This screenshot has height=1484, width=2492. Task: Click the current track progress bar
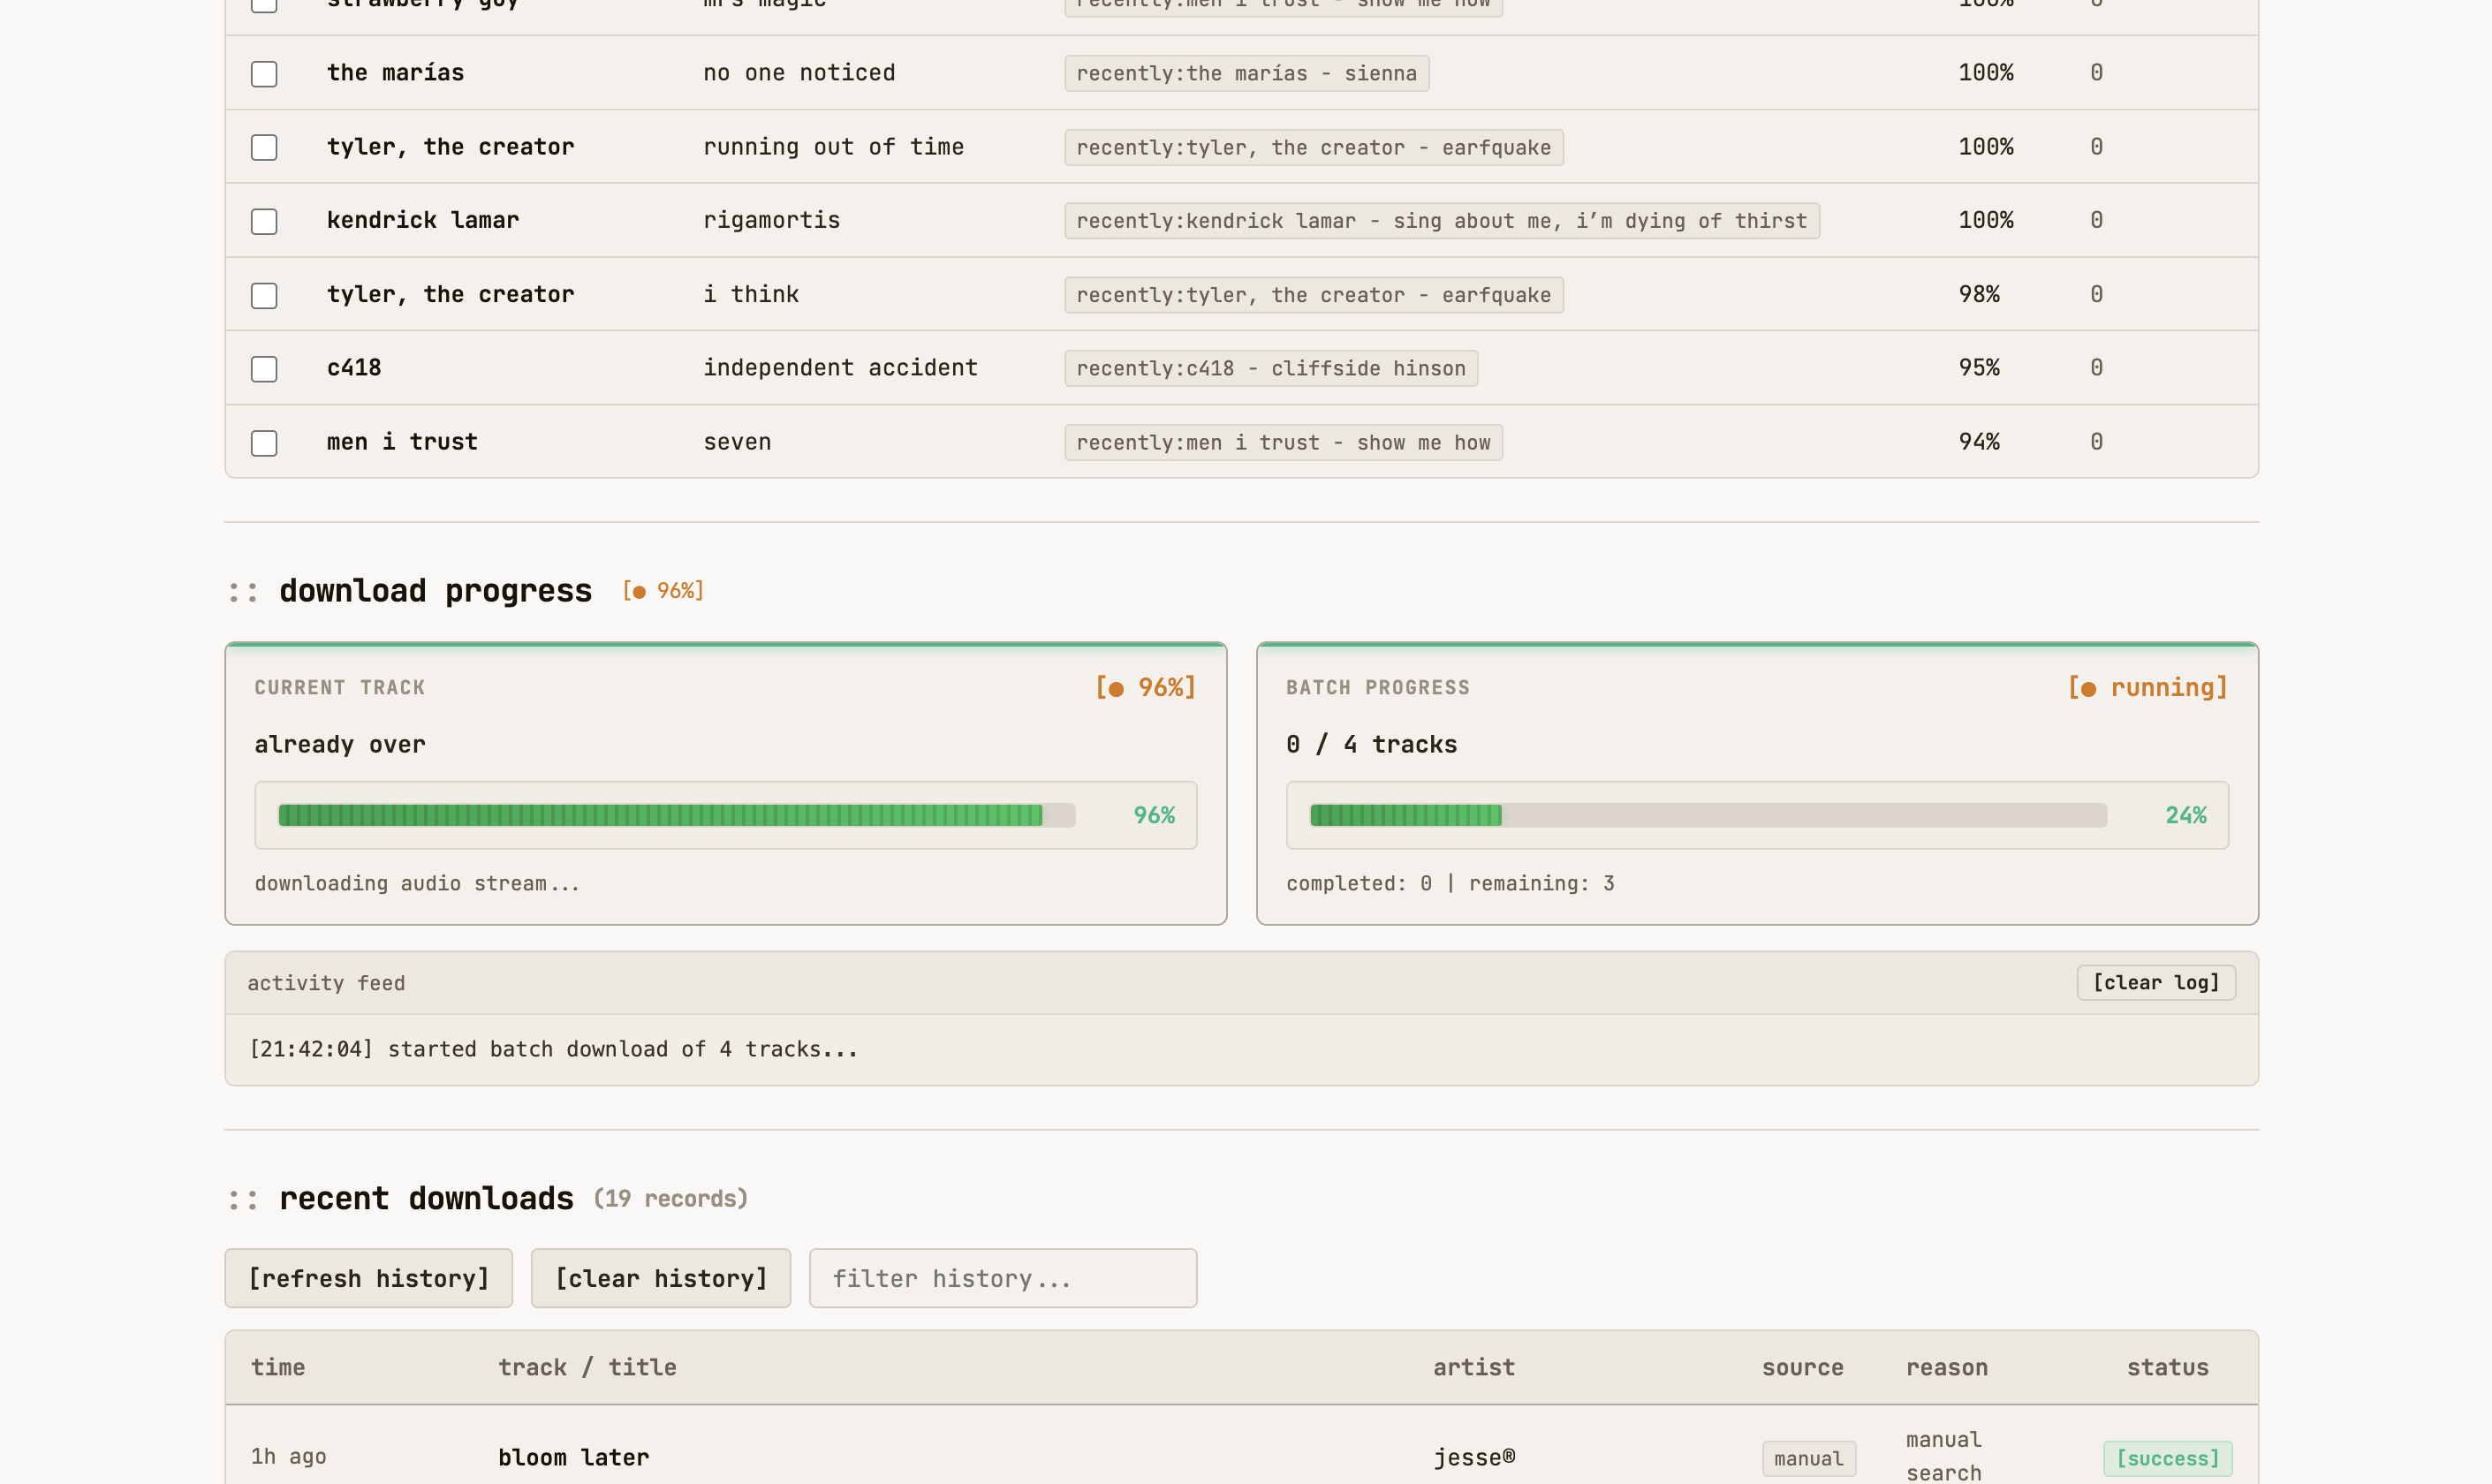pos(677,815)
